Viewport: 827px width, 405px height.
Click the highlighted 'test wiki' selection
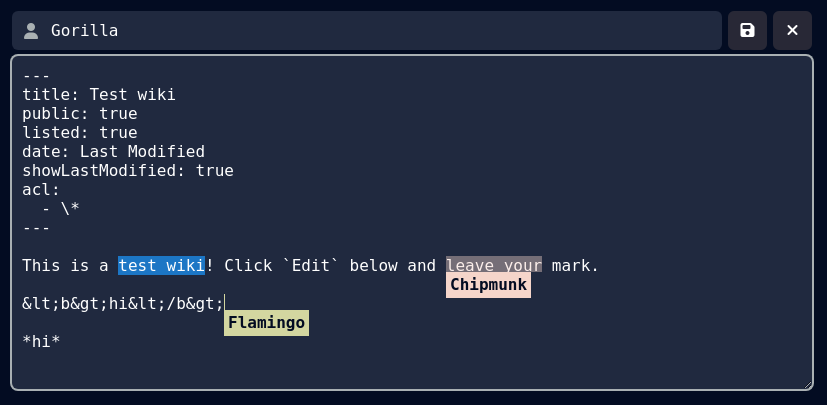[161, 265]
